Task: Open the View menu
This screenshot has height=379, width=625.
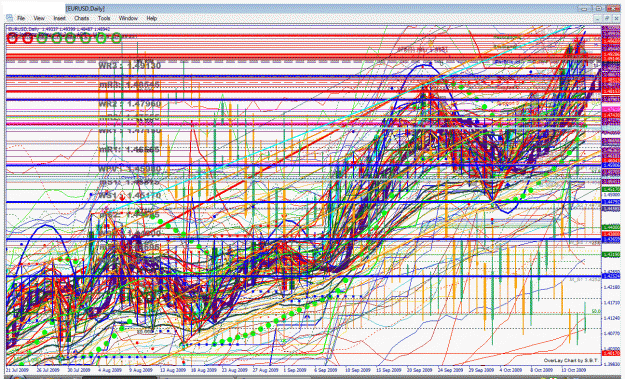Action: 39,18
